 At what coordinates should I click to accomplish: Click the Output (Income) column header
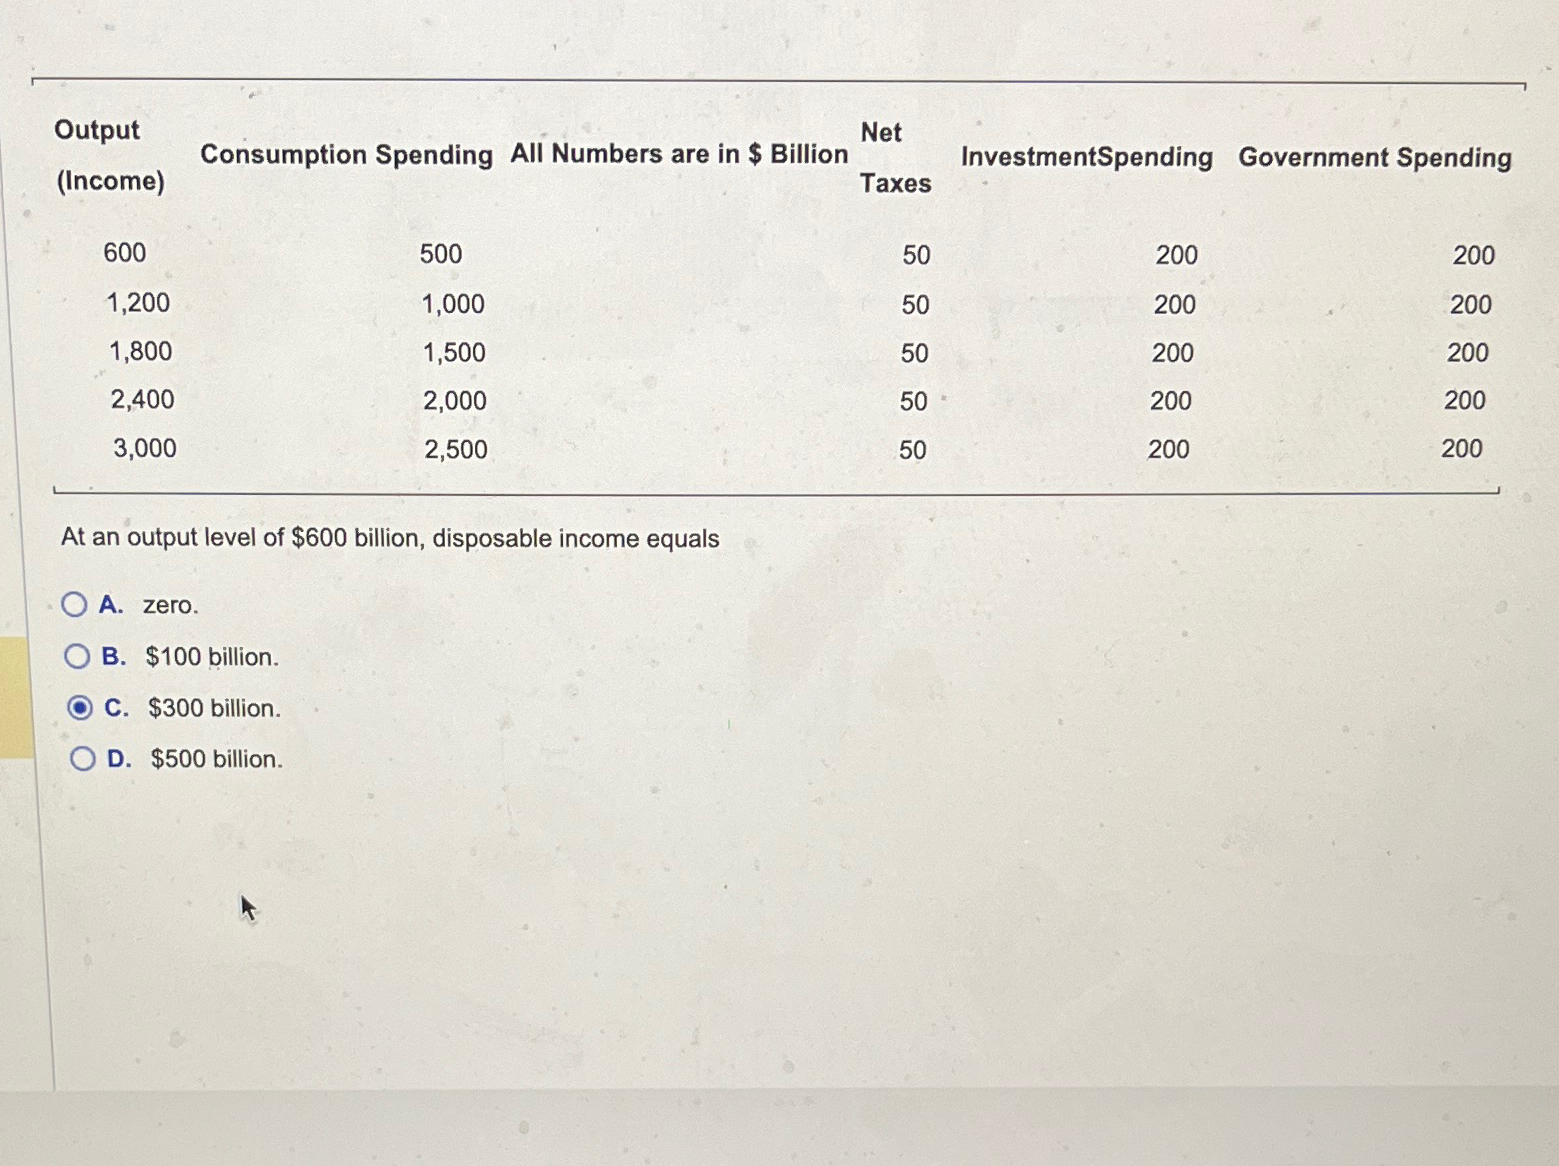pos(110,155)
